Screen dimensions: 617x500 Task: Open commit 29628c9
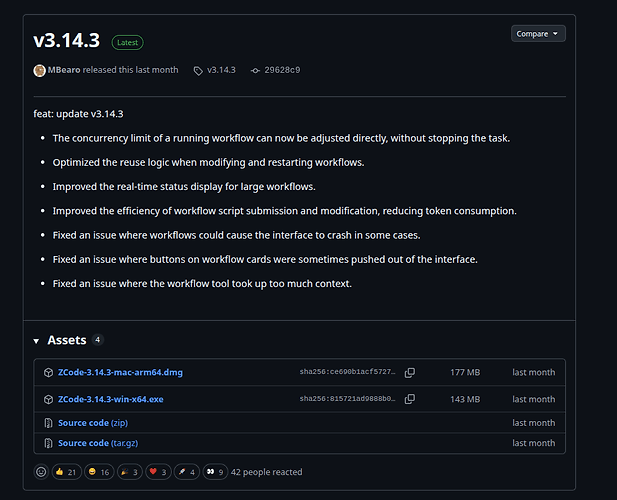pyautogui.click(x=282, y=70)
